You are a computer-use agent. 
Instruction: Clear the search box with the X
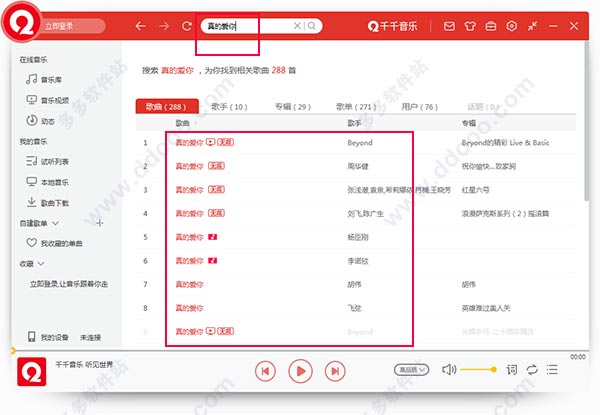click(297, 25)
